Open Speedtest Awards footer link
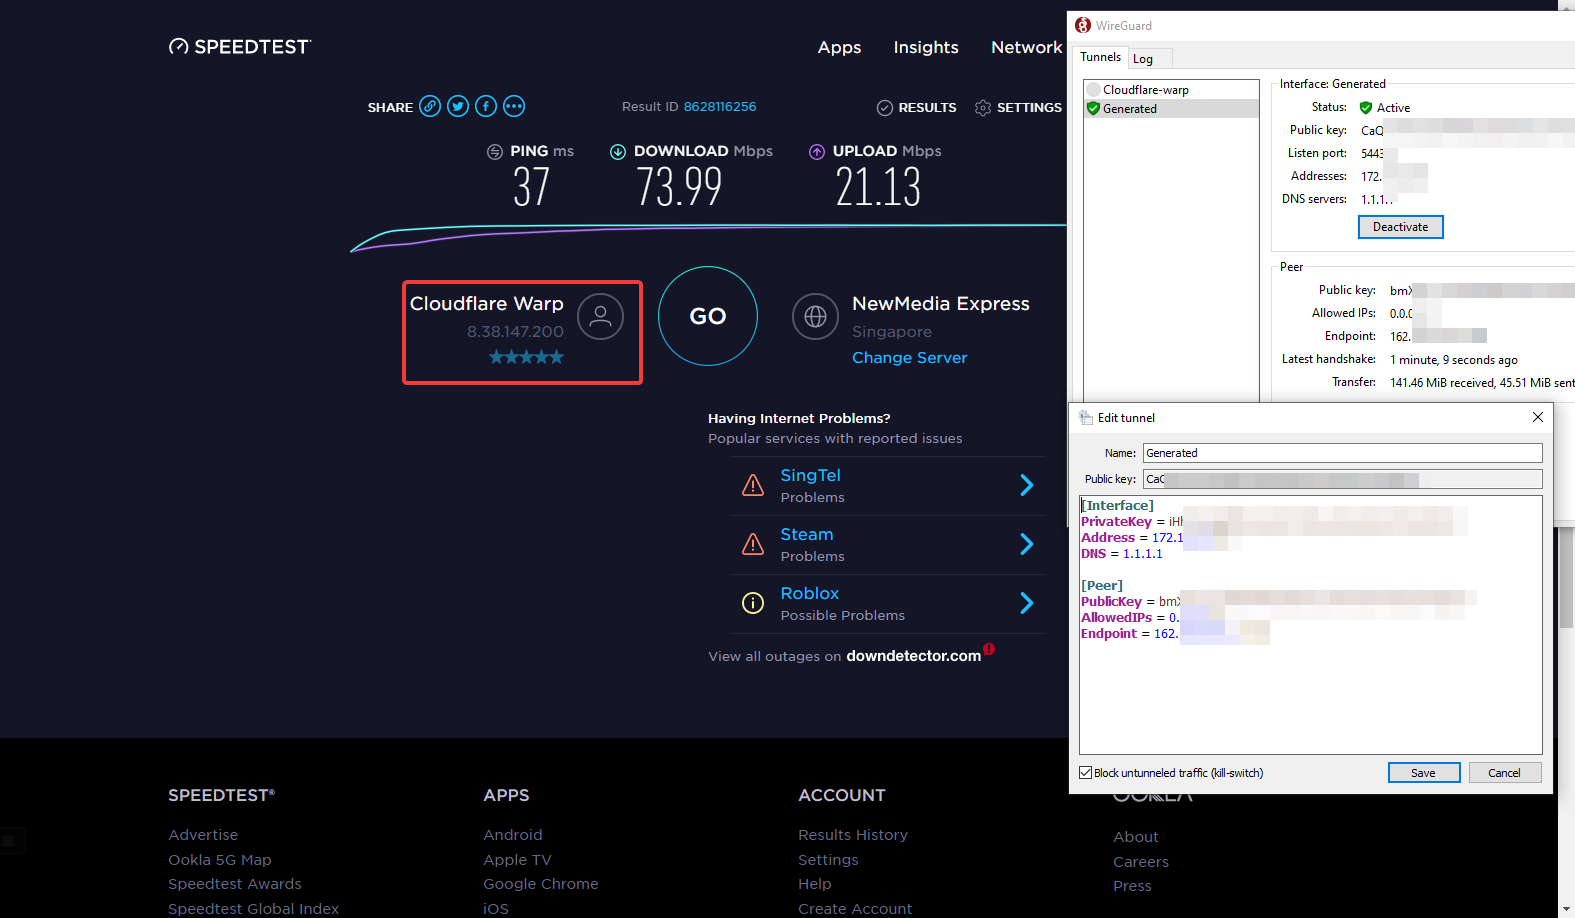This screenshot has width=1575, height=918. 235,884
